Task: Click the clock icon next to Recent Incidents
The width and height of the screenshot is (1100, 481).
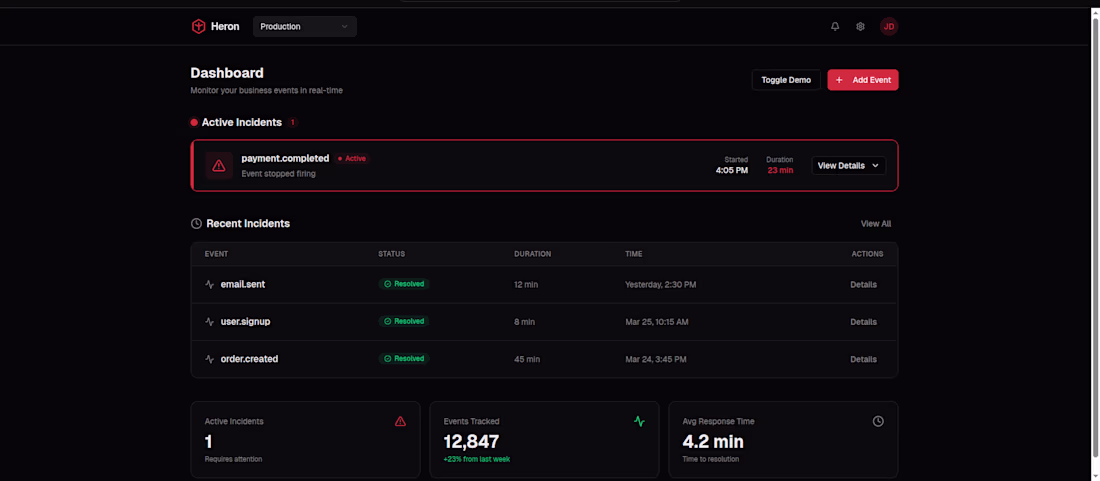Action: coord(196,224)
